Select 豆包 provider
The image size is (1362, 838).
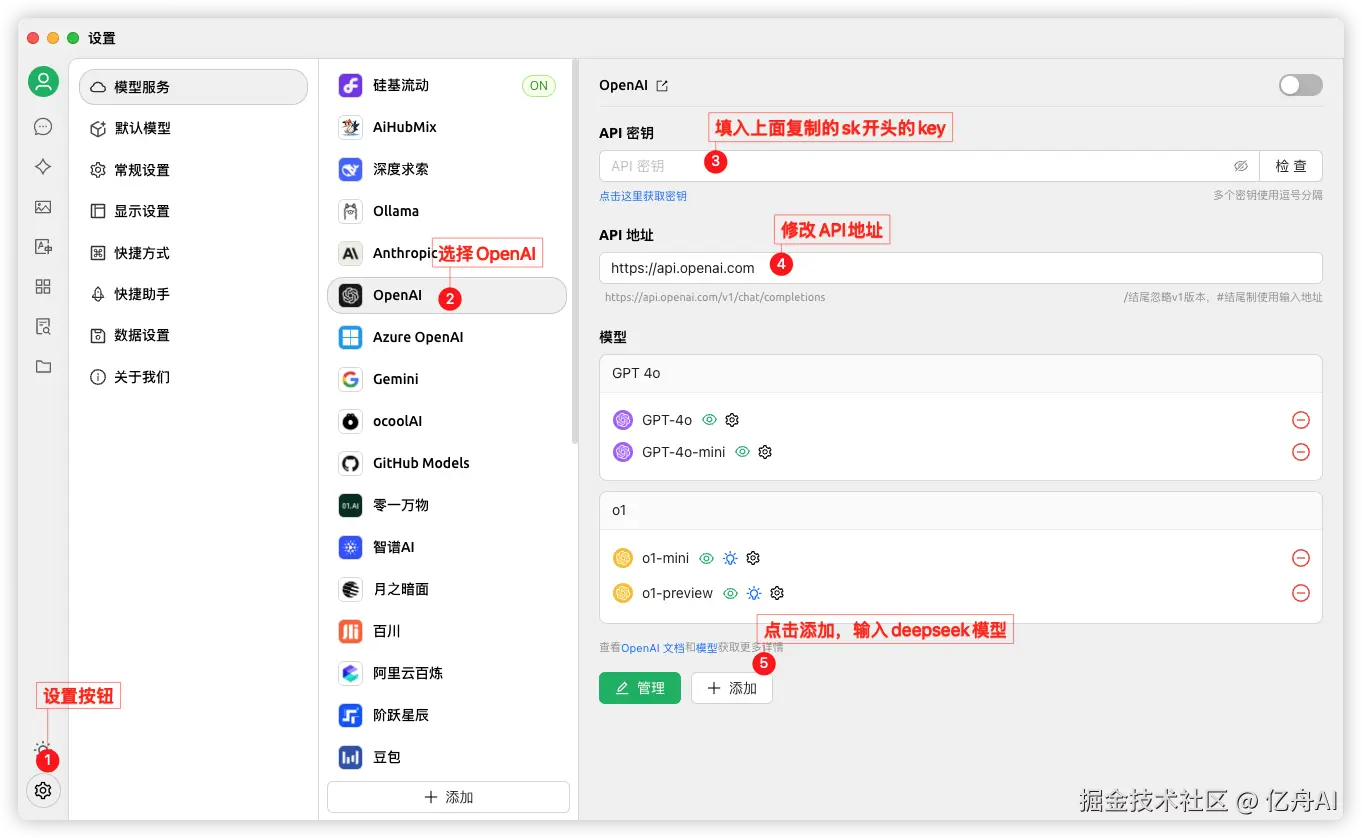tap(447, 757)
